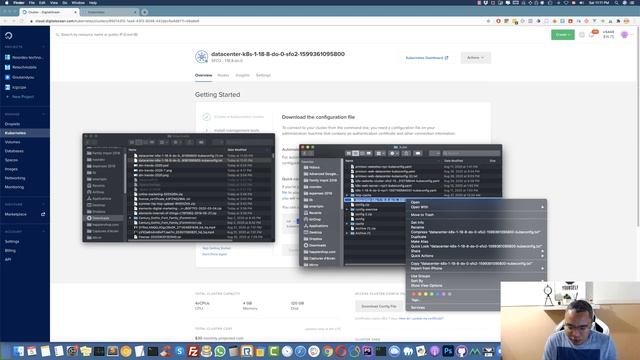The image size is (640, 360).
Task: Apply red tag color in context menu
Action: tap(413, 294)
